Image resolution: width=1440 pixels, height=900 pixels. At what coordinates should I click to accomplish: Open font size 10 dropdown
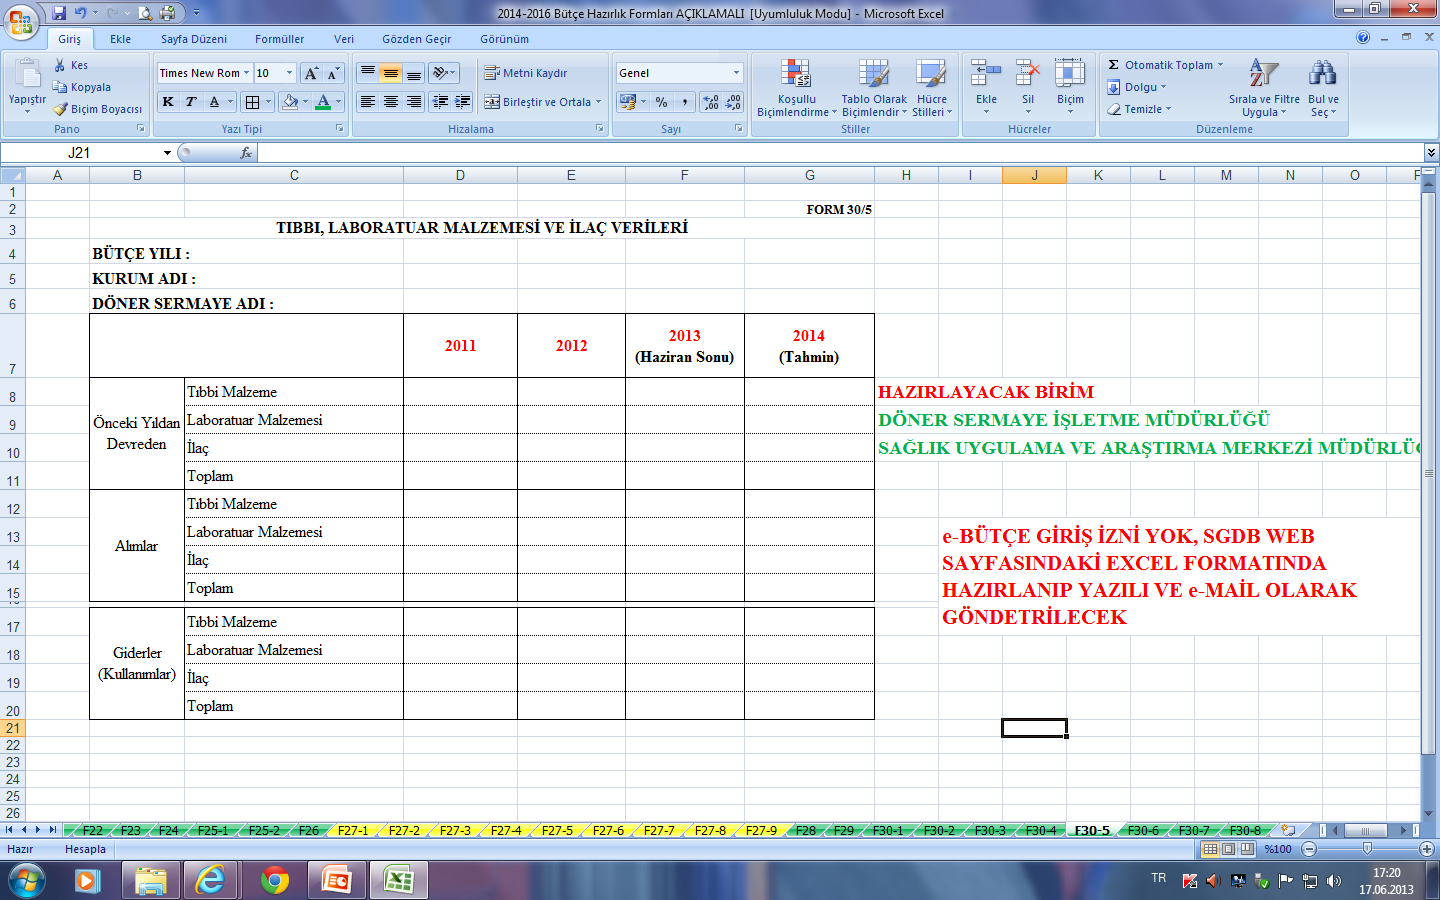(290, 73)
